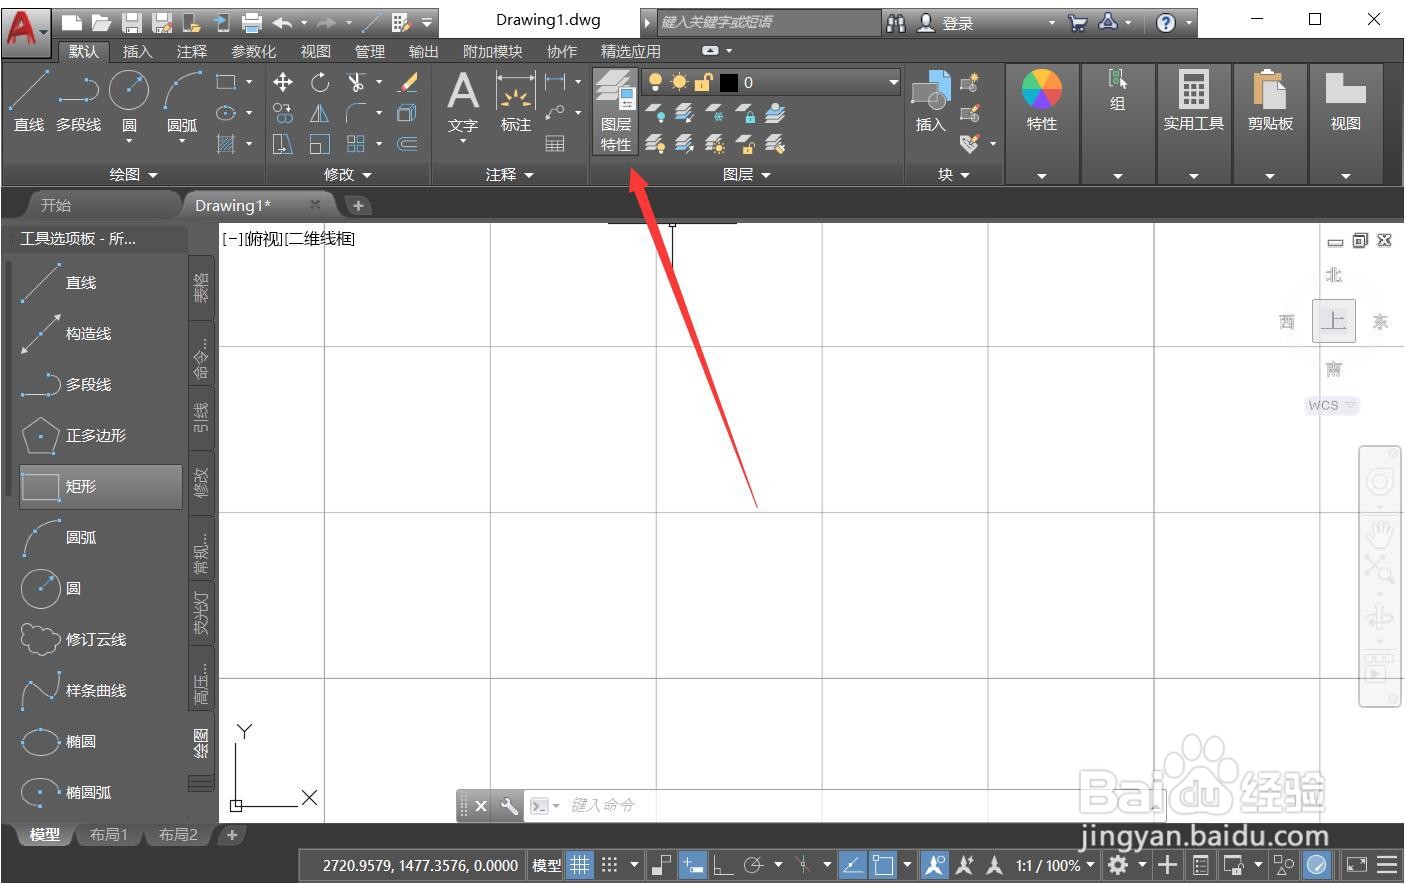Insert a table from the 注释 panel
1405x884 pixels.
(555, 144)
